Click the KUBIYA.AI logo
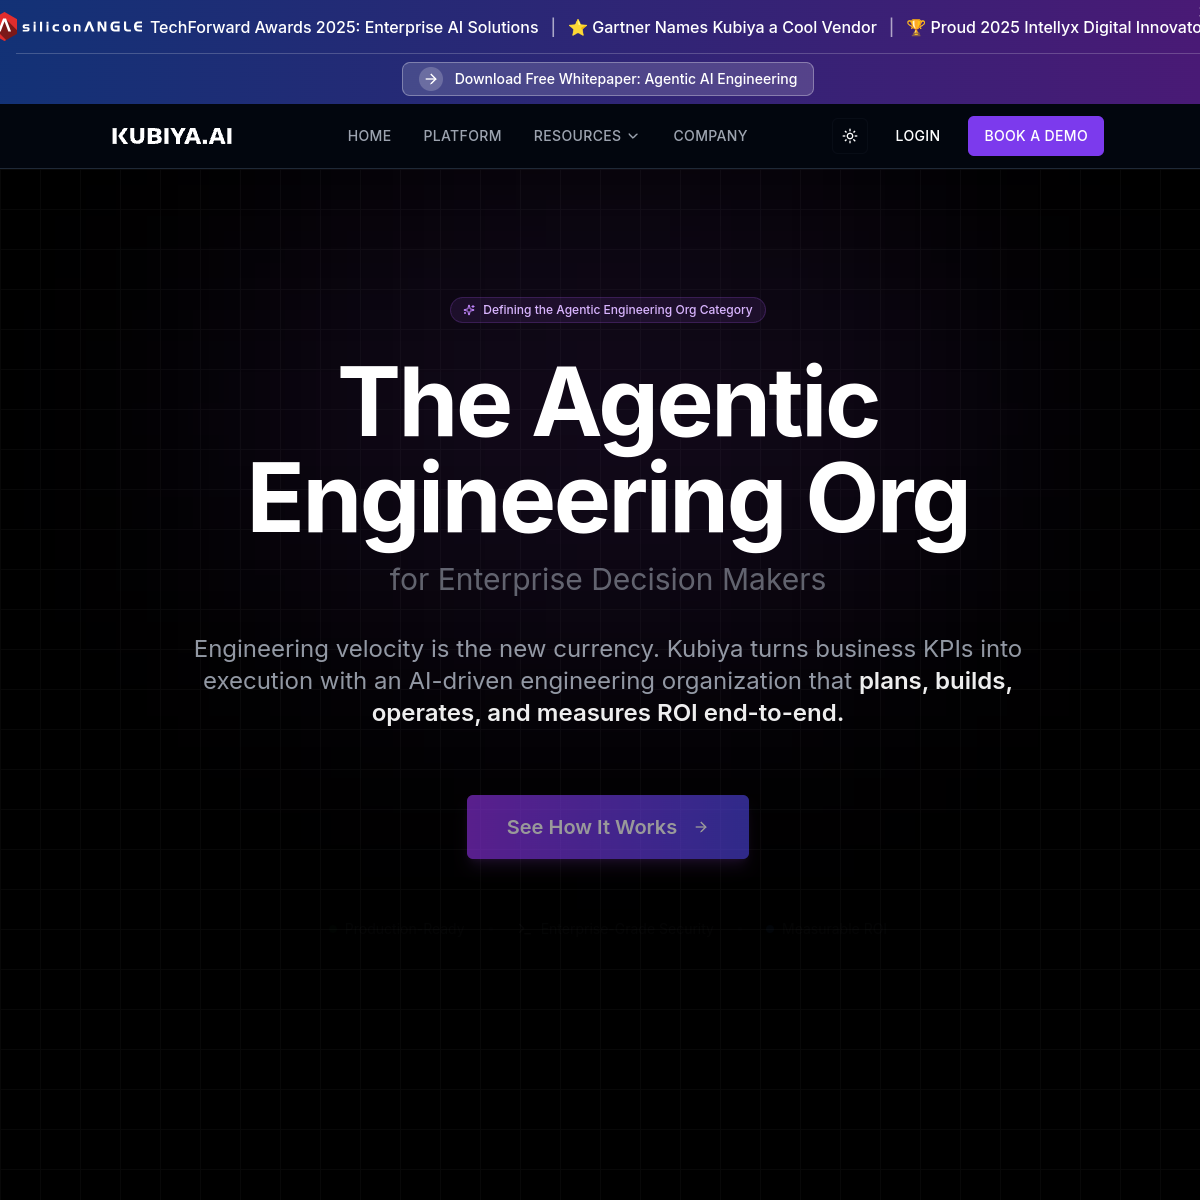This screenshot has width=1200, height=1200. pyautogui.click(x=172, y=136)
